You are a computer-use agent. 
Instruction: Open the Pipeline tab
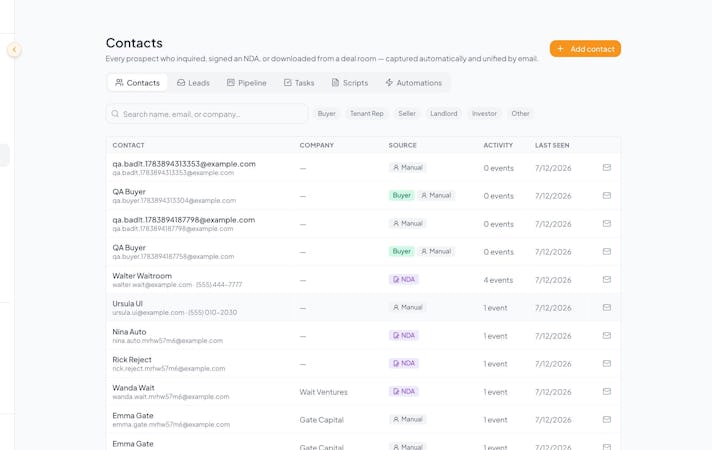[247, 83]
